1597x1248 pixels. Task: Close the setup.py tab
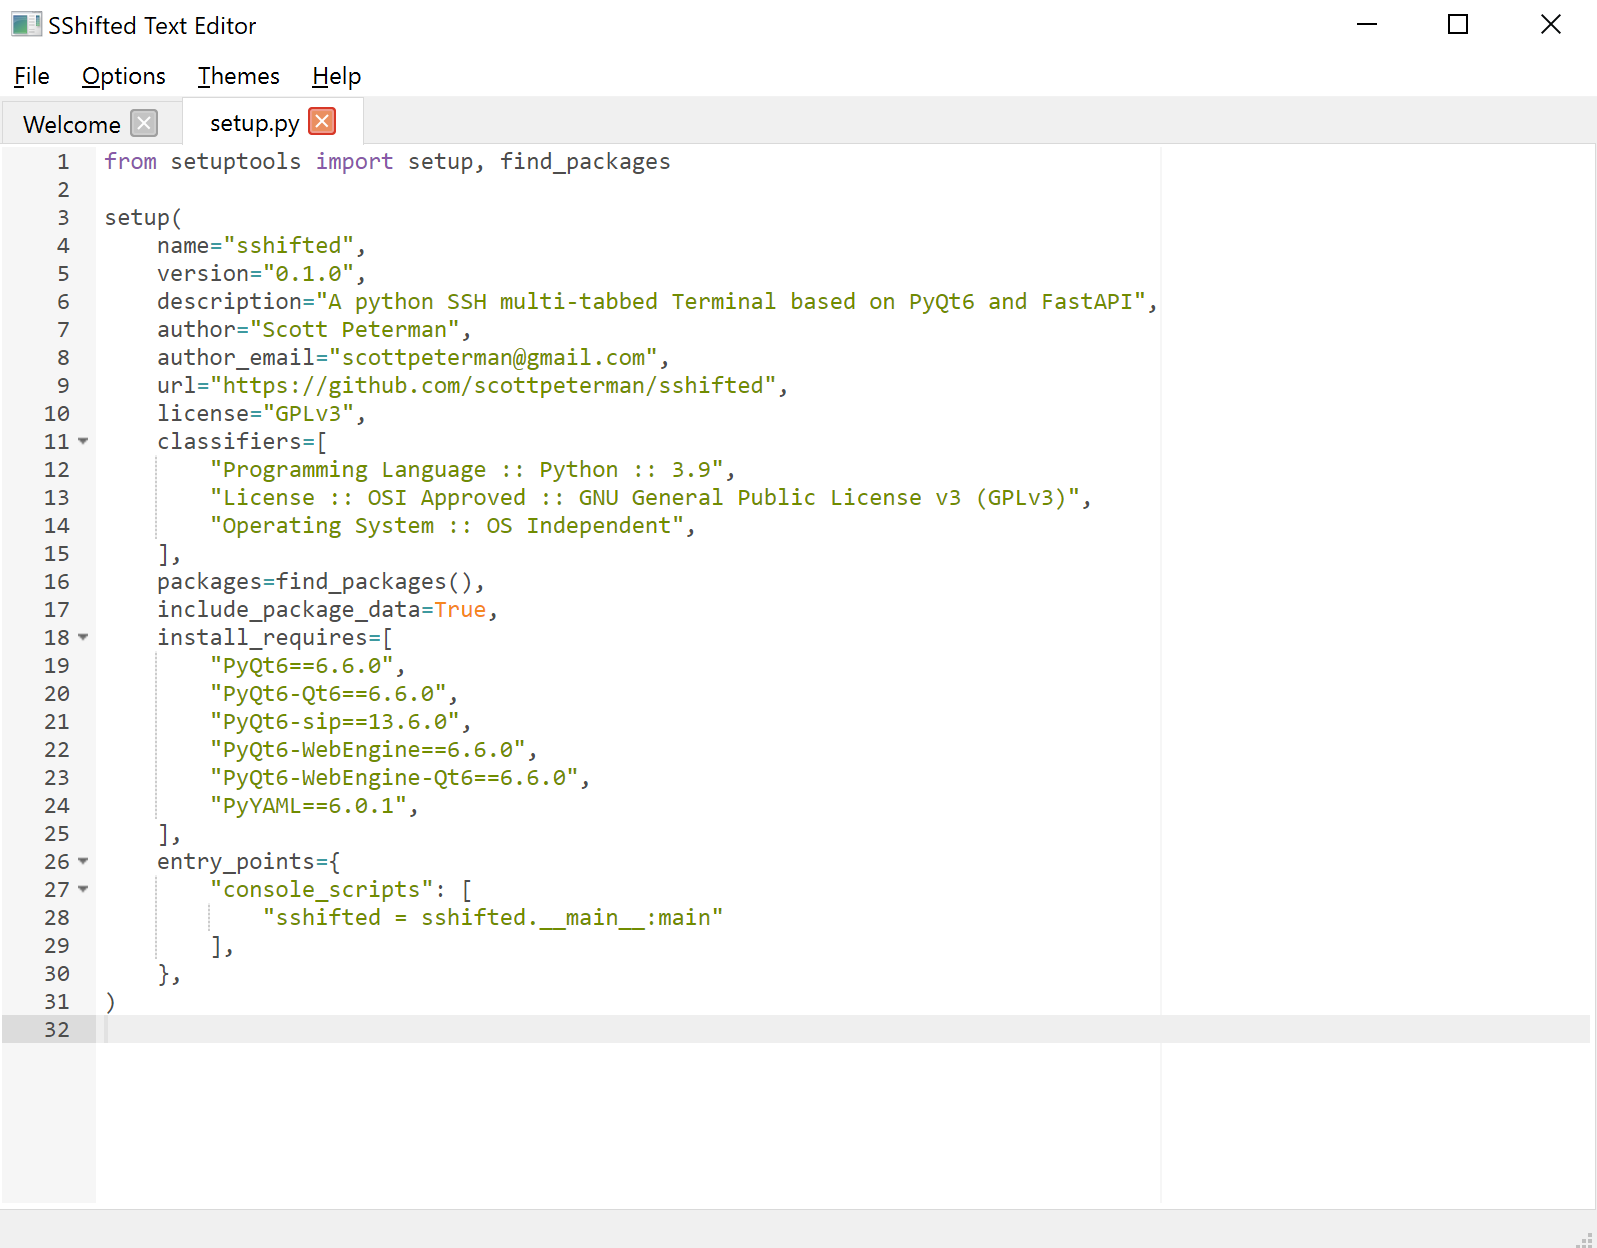tap(322, 121)
